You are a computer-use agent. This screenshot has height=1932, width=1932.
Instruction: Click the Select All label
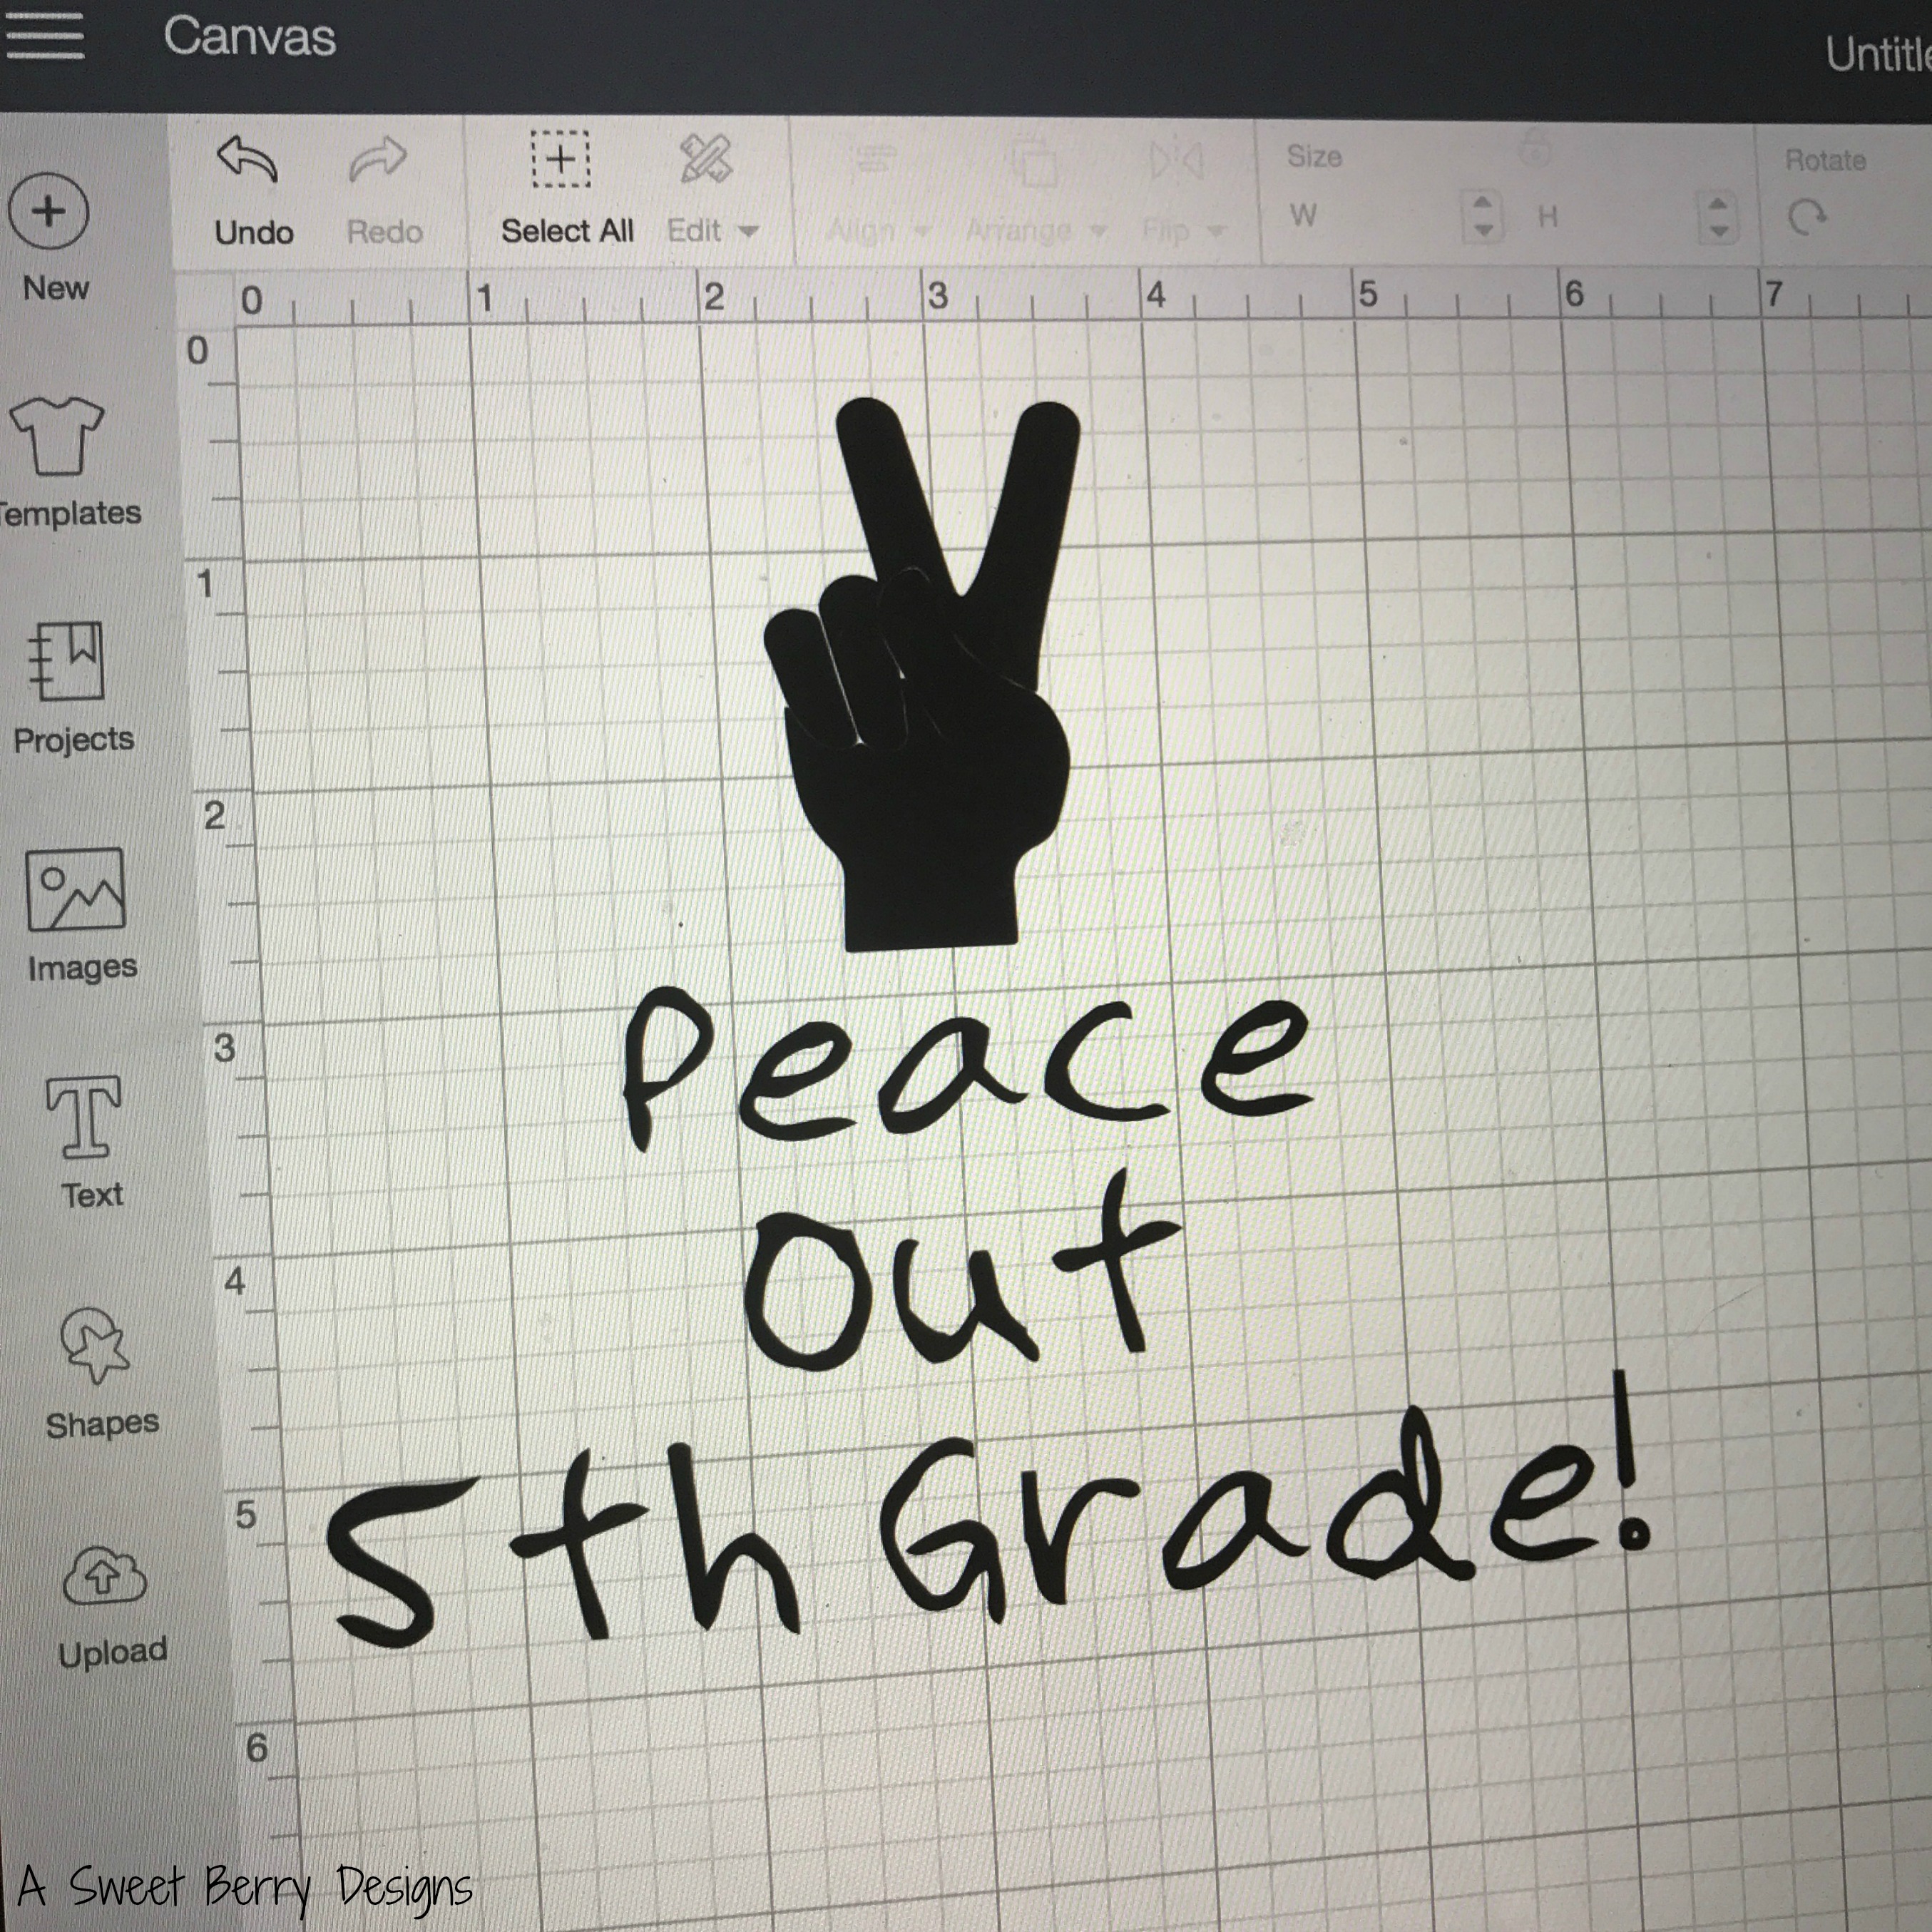(567, 231)
